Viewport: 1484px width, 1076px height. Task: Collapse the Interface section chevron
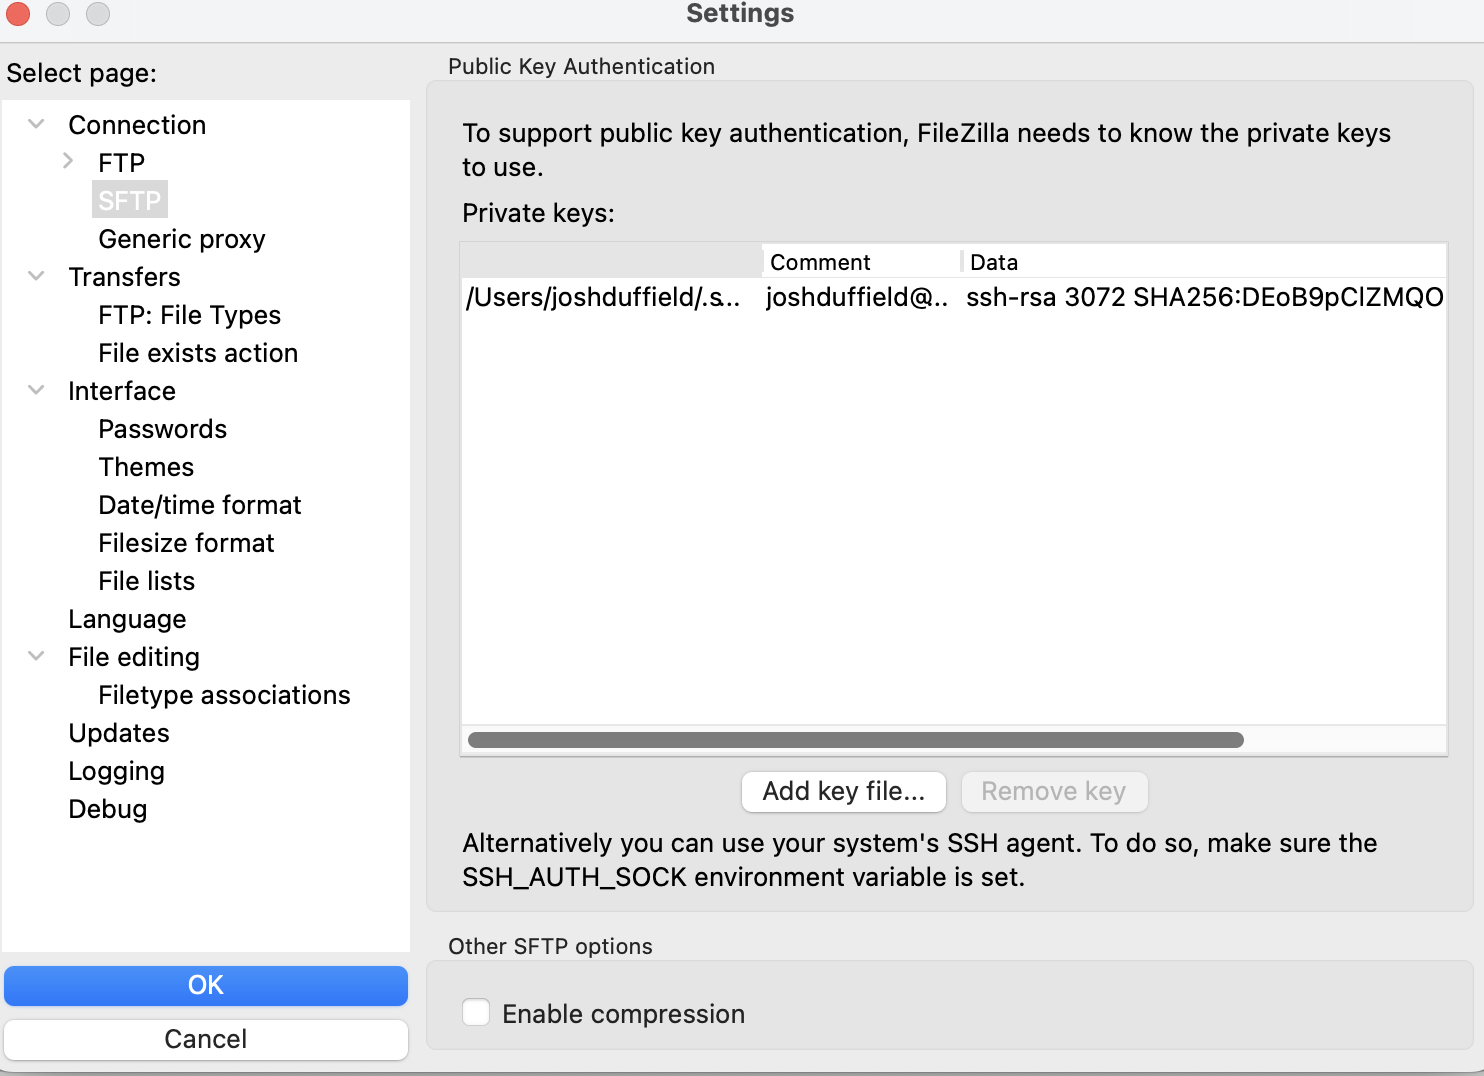click(36, 390)
